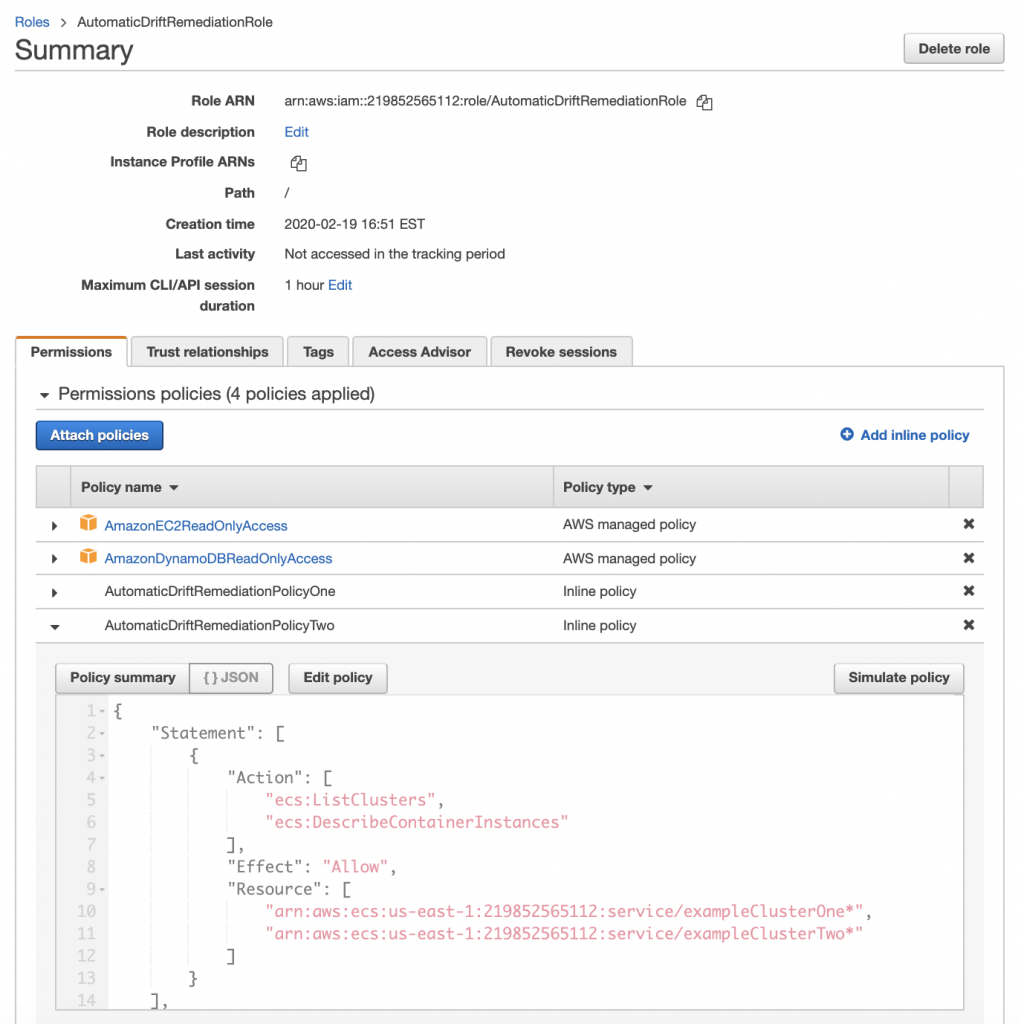The height and width of the screenshot is (1024, 1021).
Task: Sort the table by Policy type
Action: 608,487
